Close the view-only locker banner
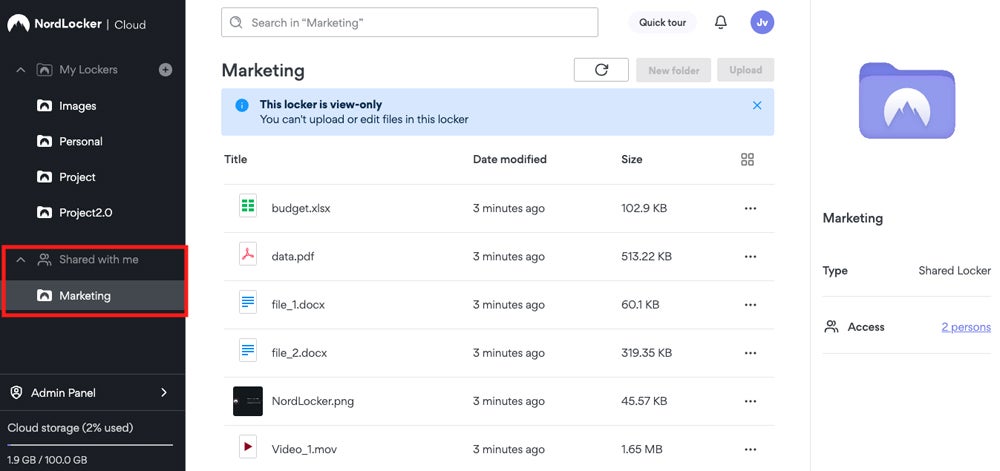 point(757,105)
